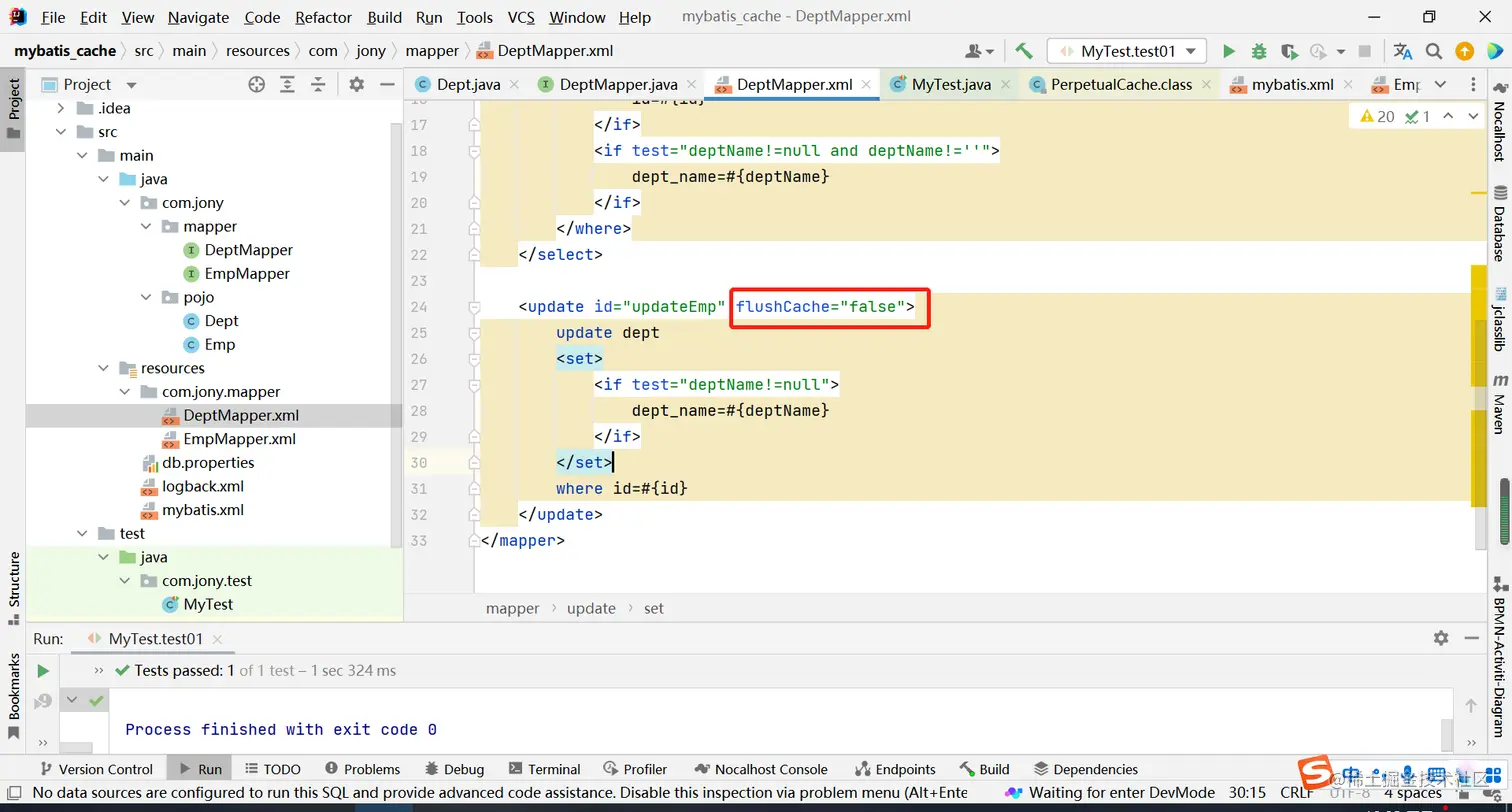The height and width of the screenshot is (812, 1512).
Task: Expand the .idea folder in the project tree
Action: (61, 108)
